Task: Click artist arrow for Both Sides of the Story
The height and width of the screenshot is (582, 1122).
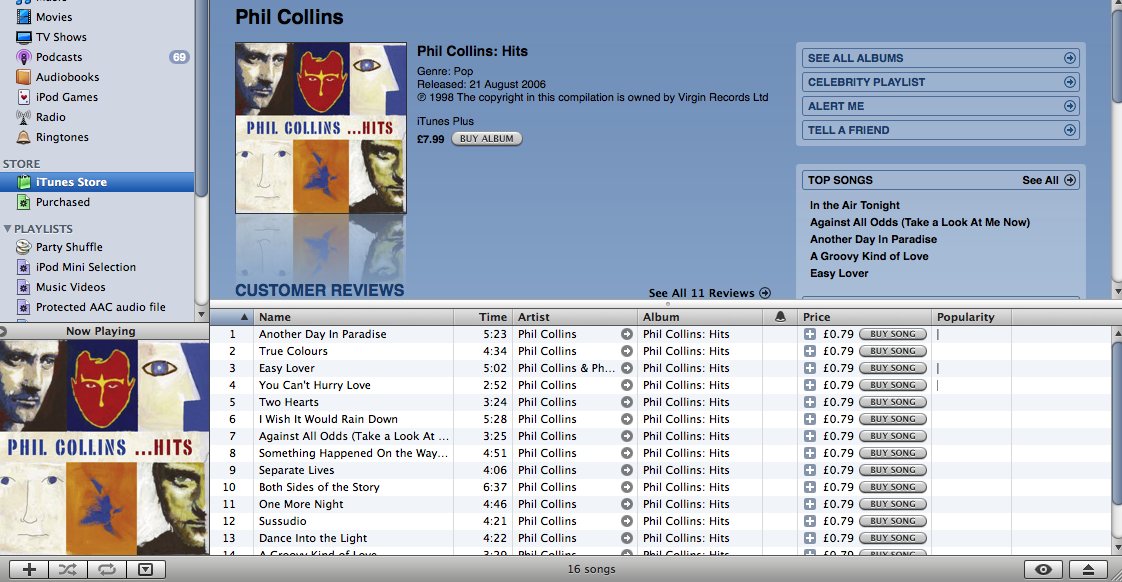Action: click(627, 488)
